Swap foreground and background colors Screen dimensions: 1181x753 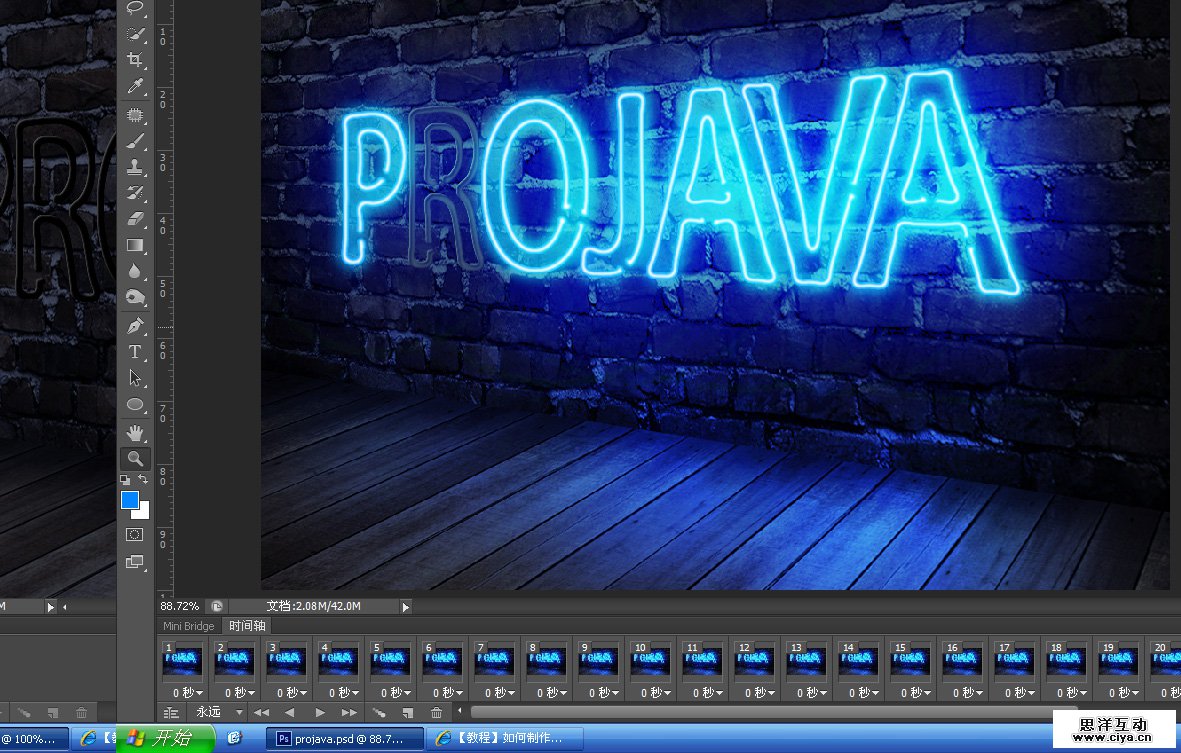pos(143,481)
